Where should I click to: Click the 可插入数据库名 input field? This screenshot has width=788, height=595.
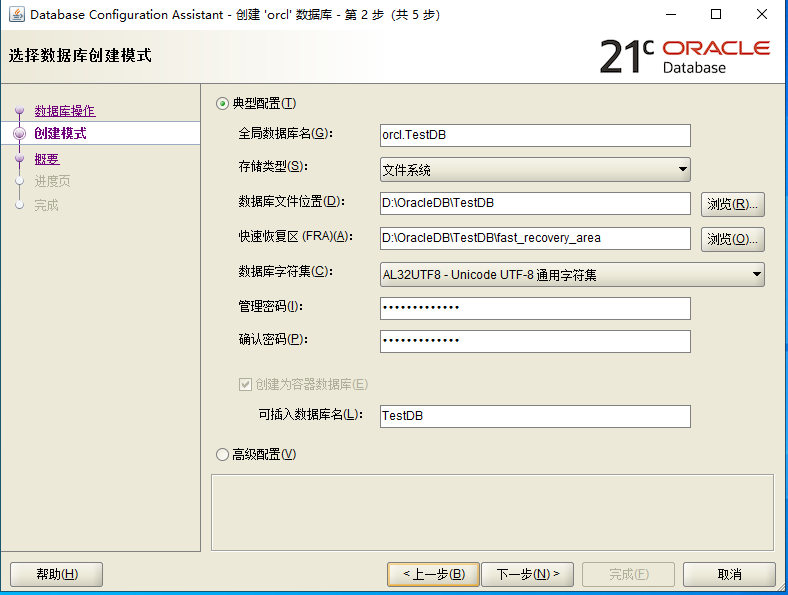tap(535, 416)
